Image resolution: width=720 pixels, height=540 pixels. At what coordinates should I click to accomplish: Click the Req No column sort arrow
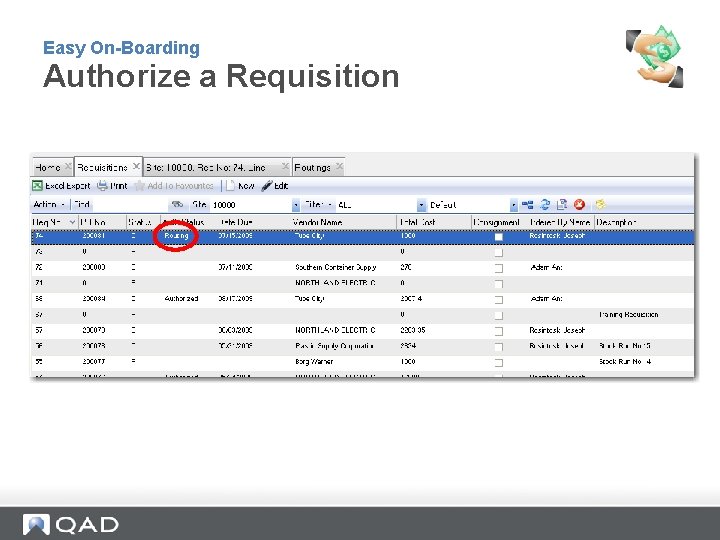[72, 222]
